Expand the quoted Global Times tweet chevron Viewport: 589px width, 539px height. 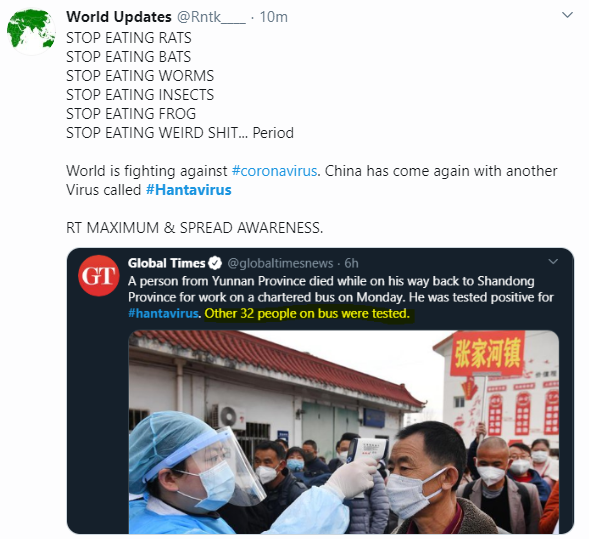click(553, 261)
